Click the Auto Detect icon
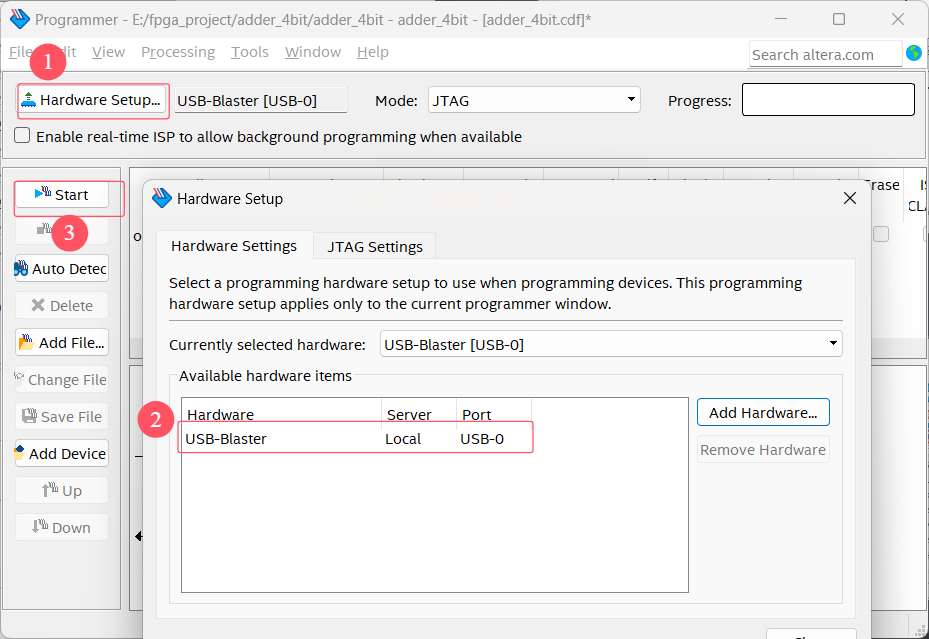 point(21,269)
